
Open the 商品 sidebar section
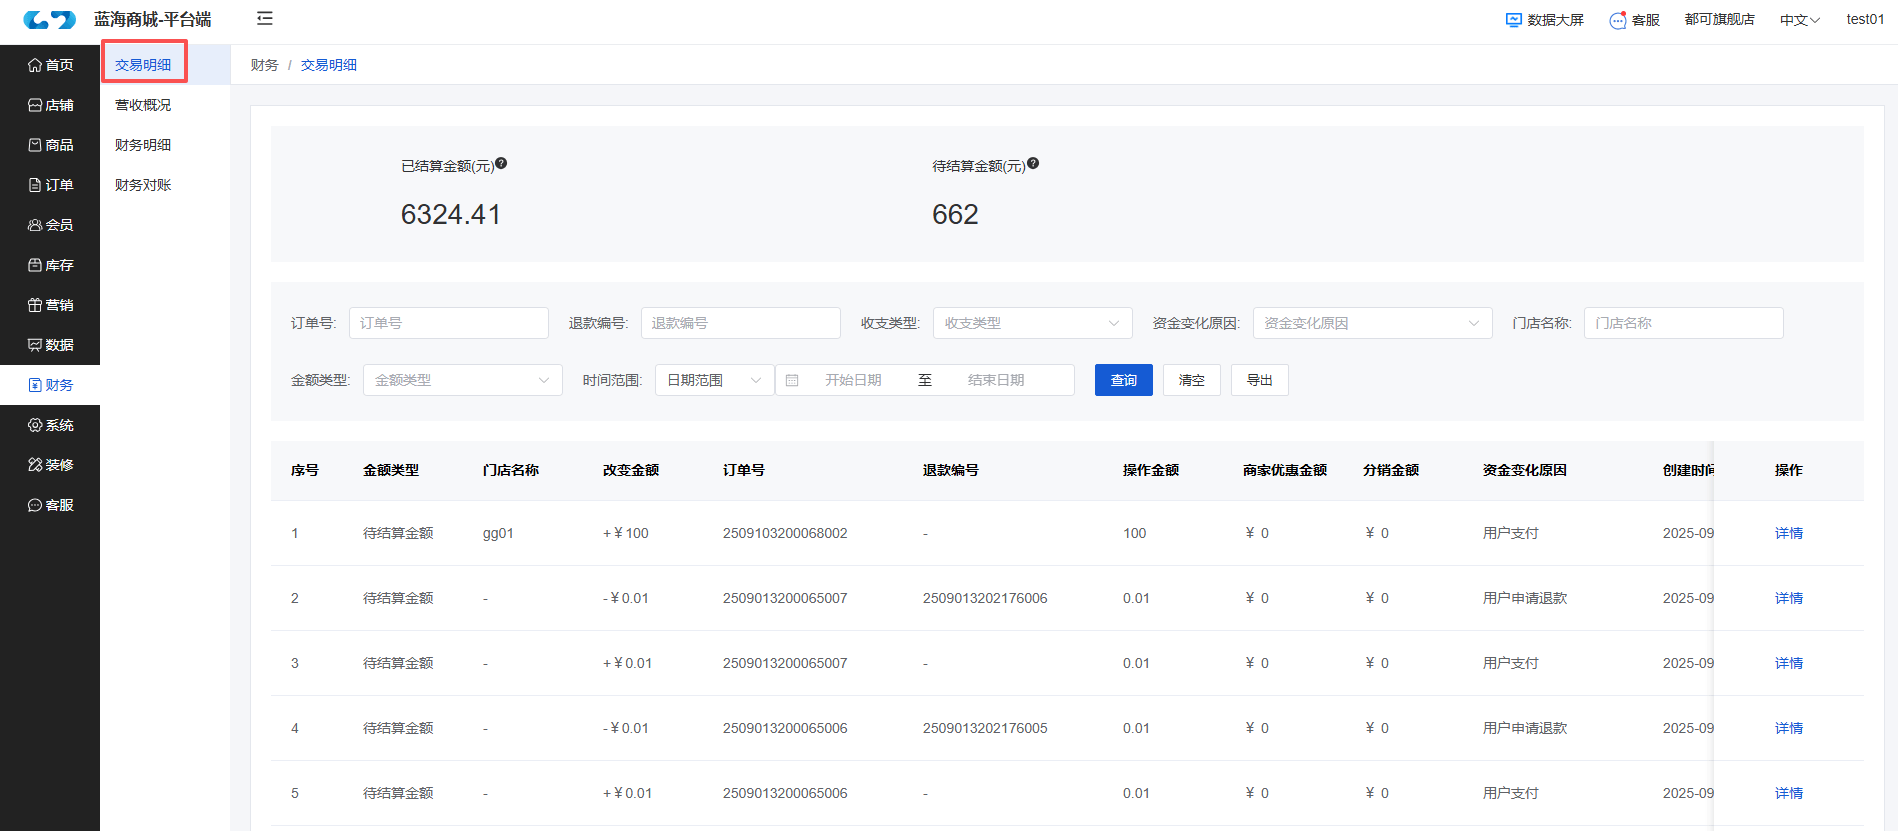tap(50, 145)
